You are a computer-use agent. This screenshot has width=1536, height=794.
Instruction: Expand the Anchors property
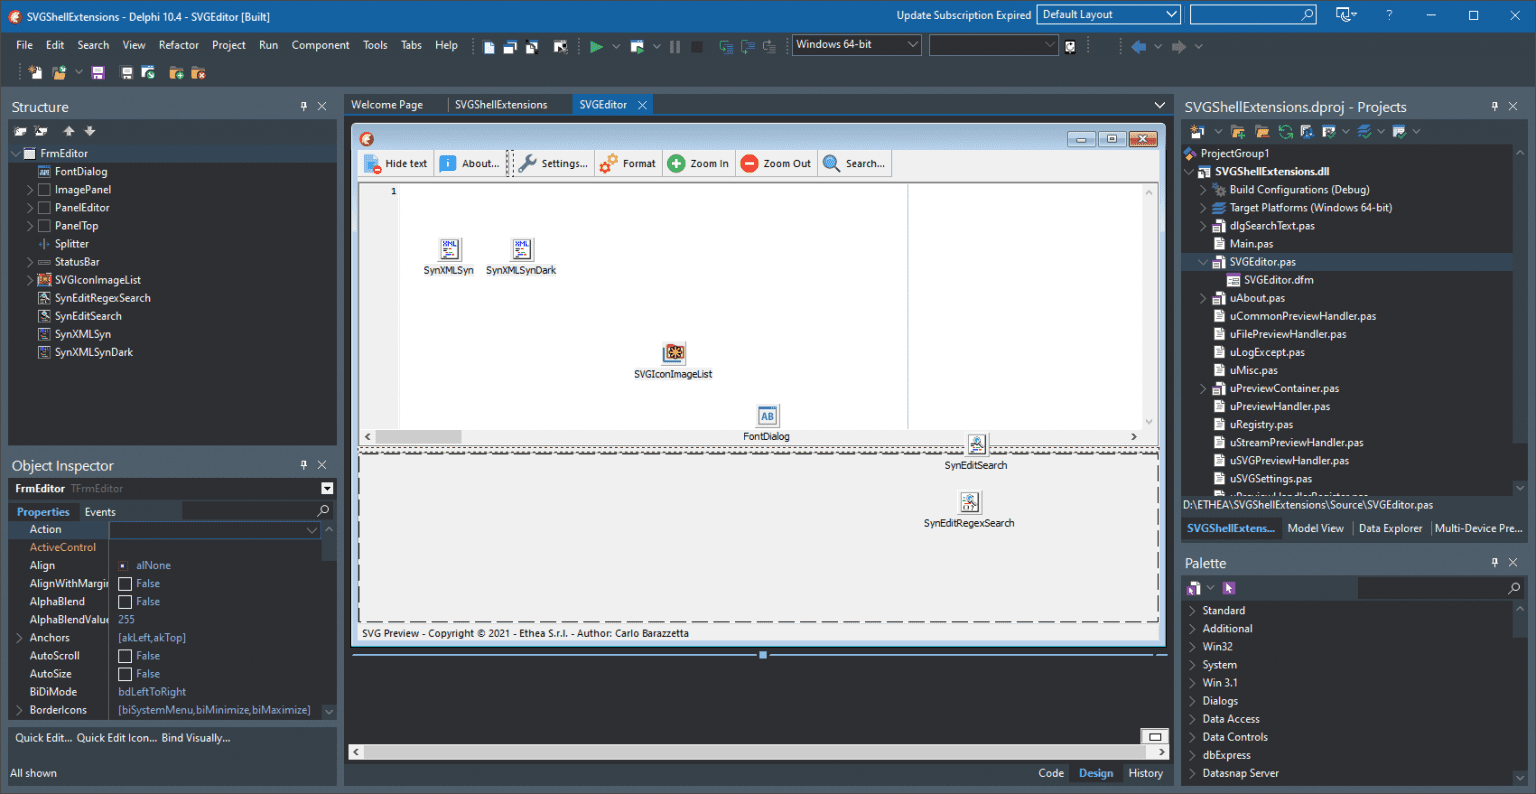click(19, 638)
